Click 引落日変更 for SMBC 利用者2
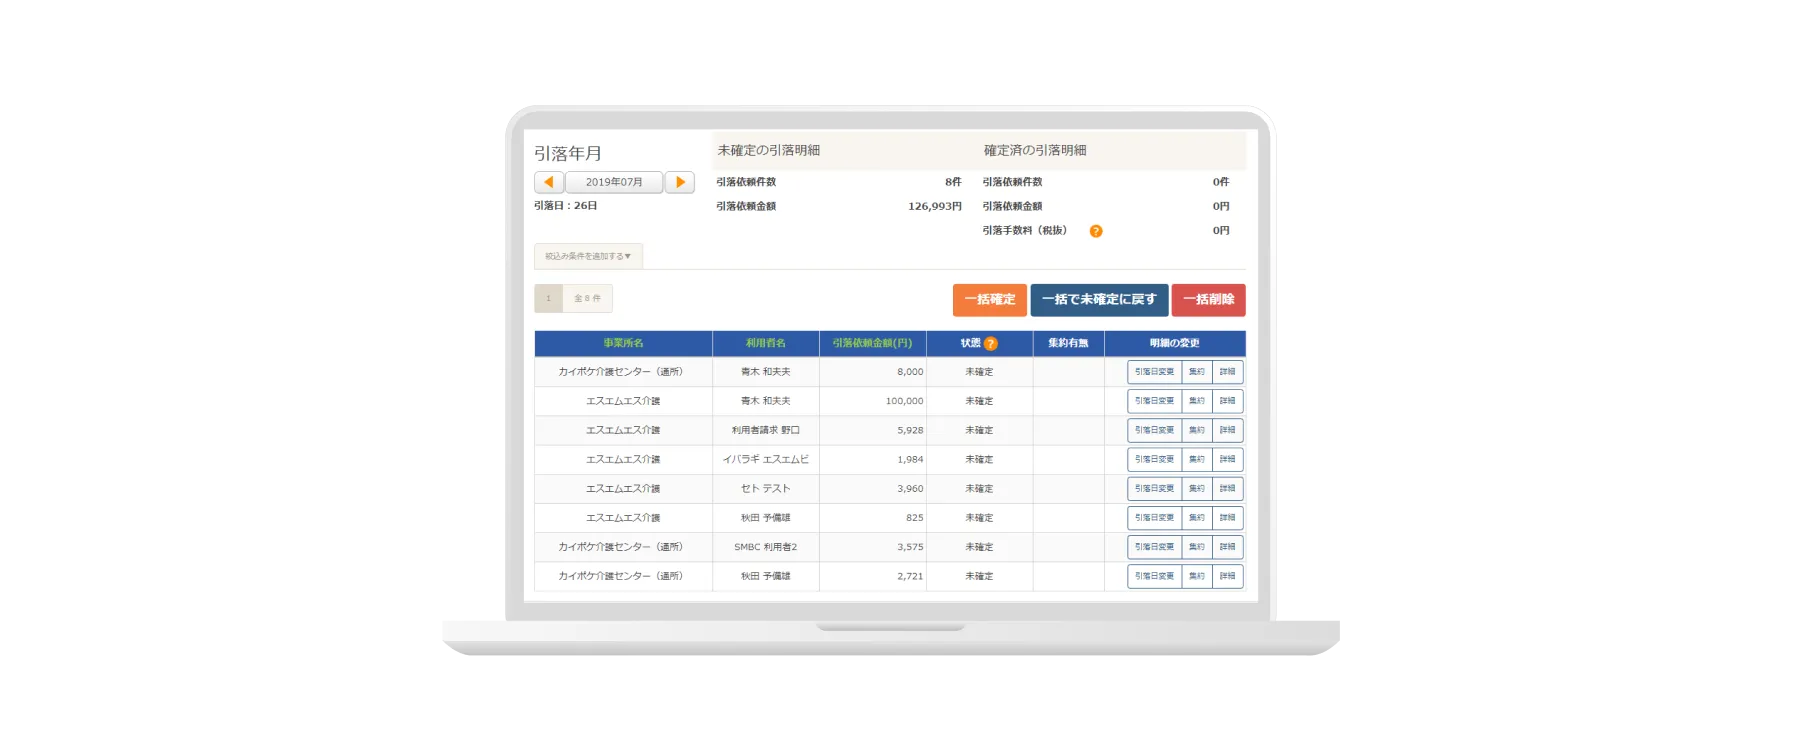The height and width of the screenshot is (744, 1800). [x=1154, y=547]
